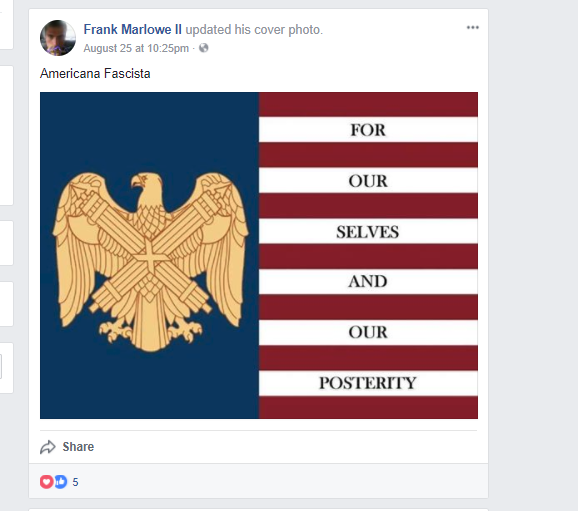Click the word AND on the flag image
Screen dimensions: 578x511
[368, 282]
